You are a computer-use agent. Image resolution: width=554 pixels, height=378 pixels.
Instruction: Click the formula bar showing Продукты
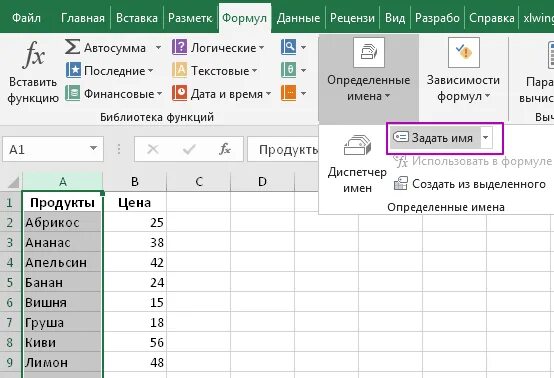tap(283, 149)
